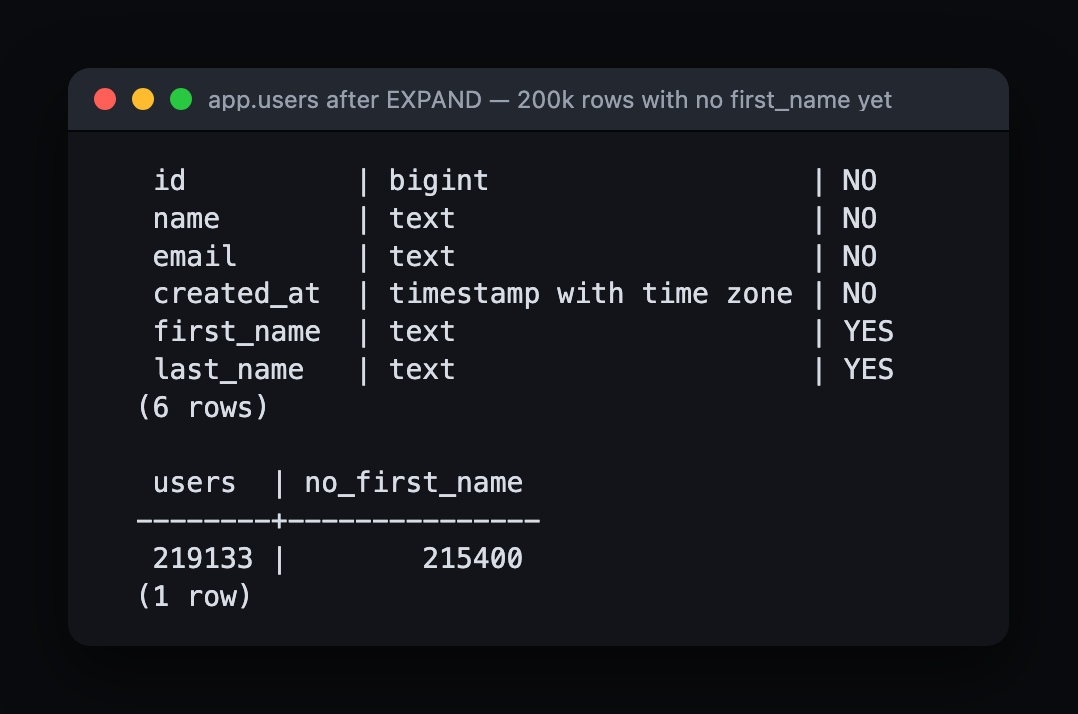Select the users count 219133
The image size is (1078, 714).
[x=203, y=559]
